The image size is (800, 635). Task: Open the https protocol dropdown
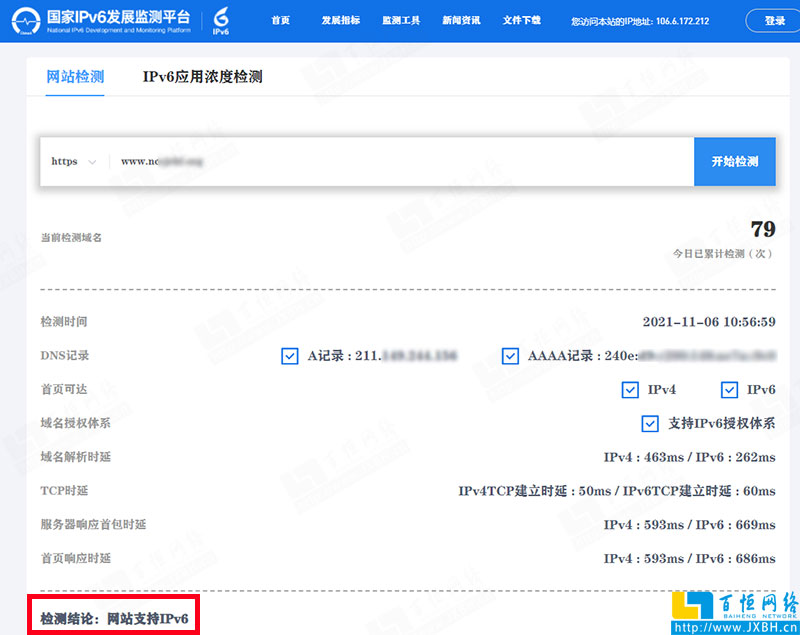point(73,161)
